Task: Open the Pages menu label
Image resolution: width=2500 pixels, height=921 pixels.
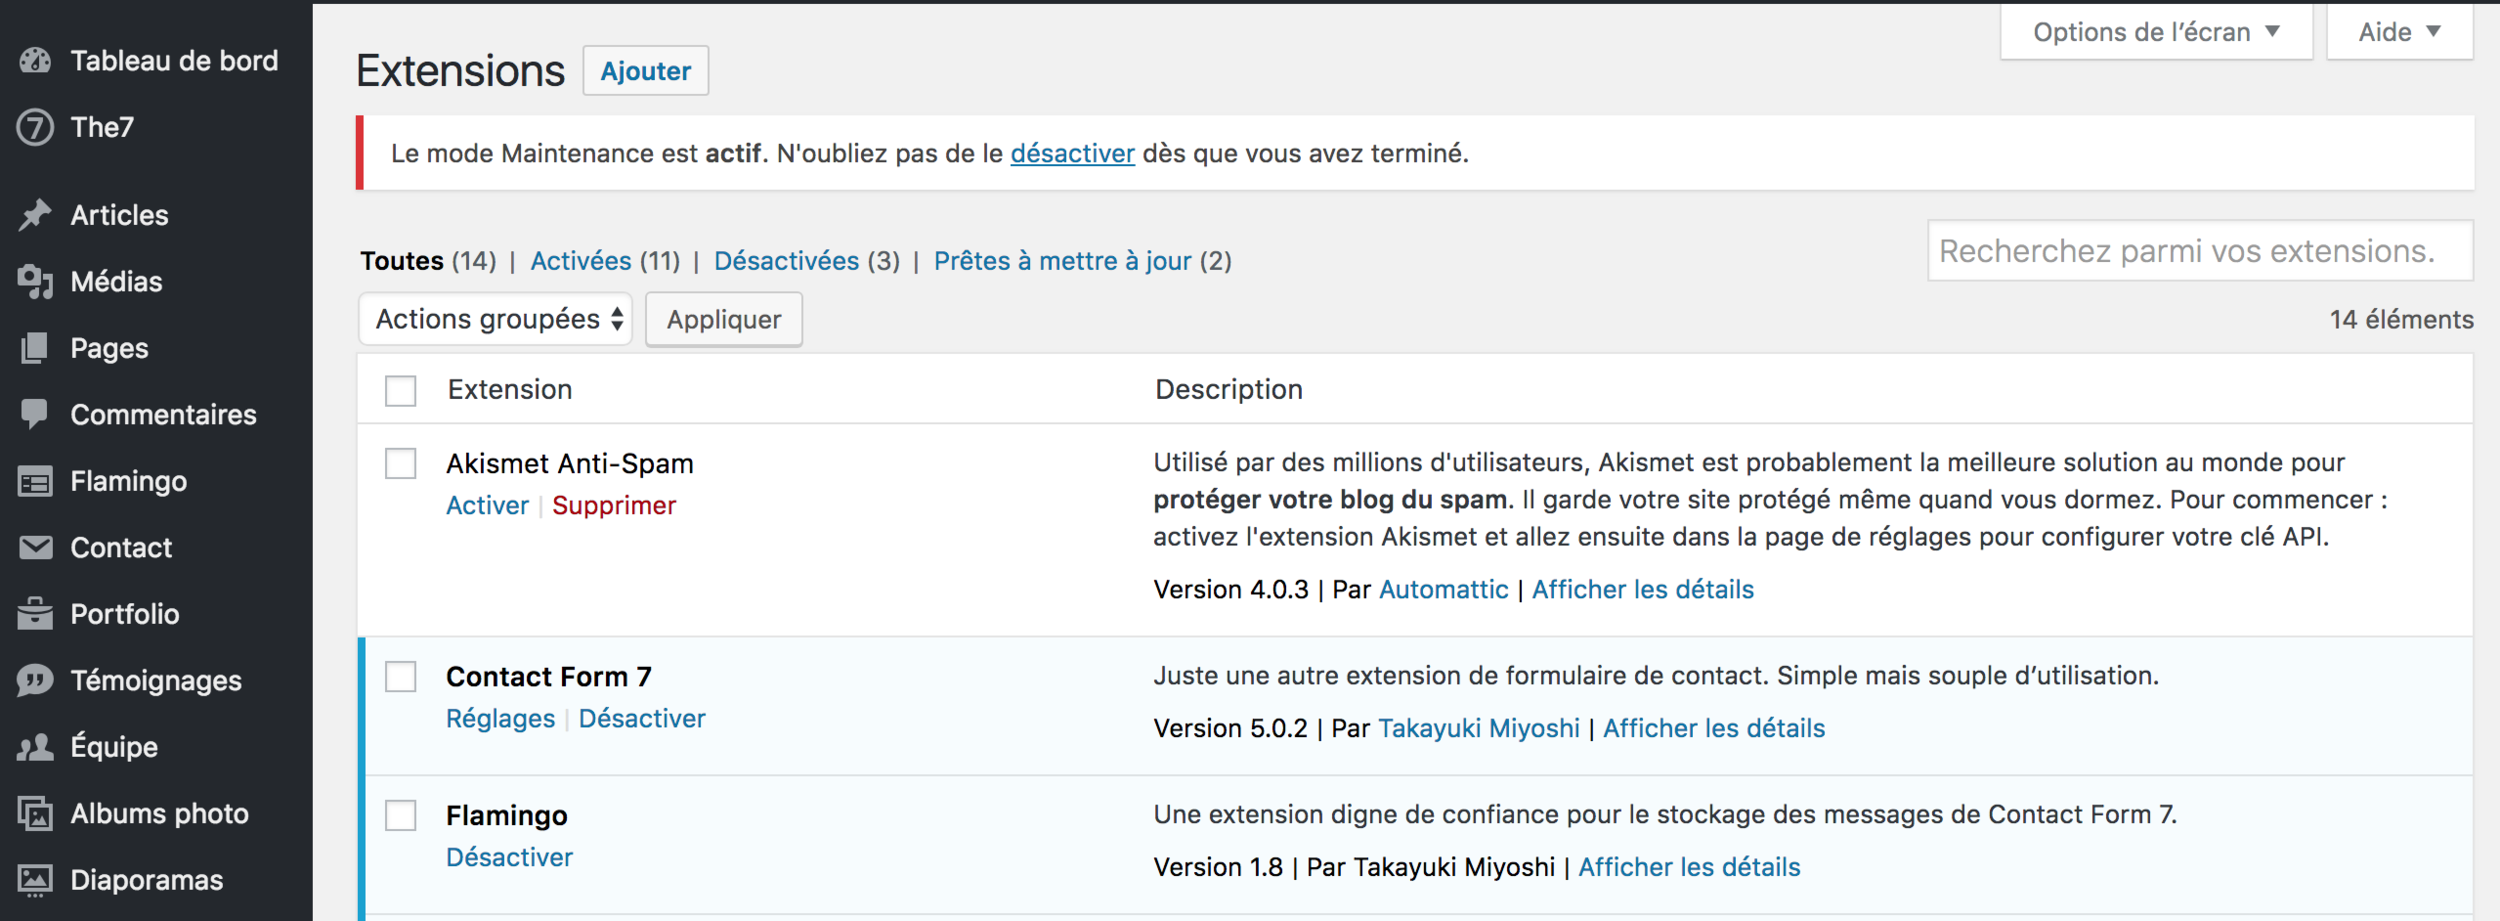Action: [109, 348]
